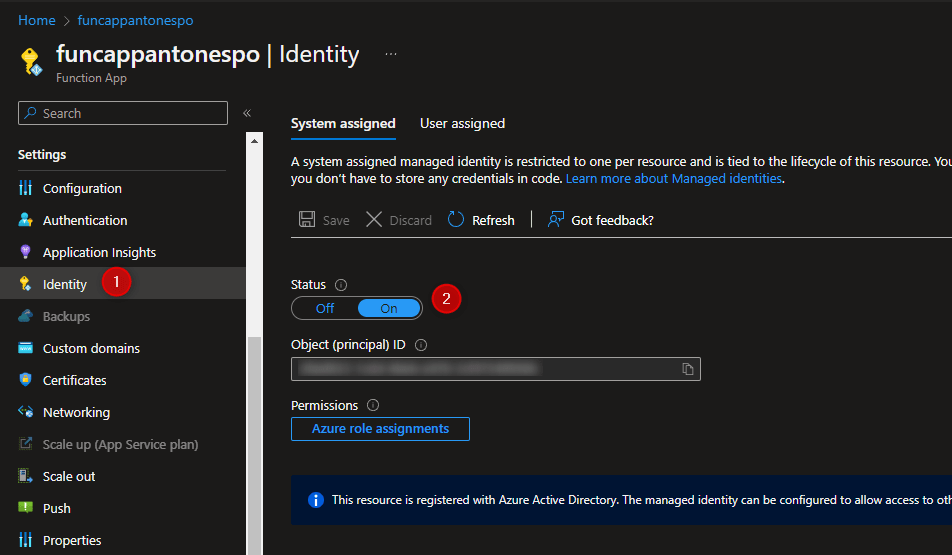Click the sidebar Search input field

click(123, 113)
